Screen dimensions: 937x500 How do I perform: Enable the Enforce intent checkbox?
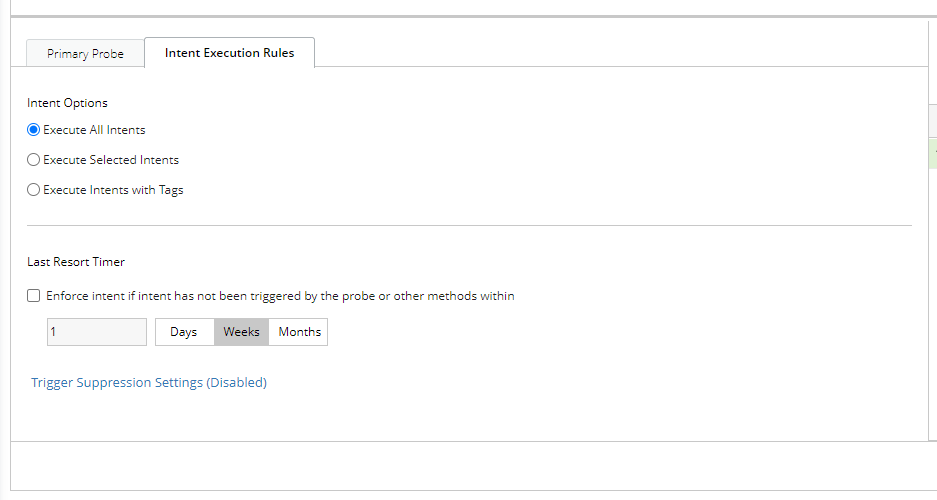click(x=34, y=296)
